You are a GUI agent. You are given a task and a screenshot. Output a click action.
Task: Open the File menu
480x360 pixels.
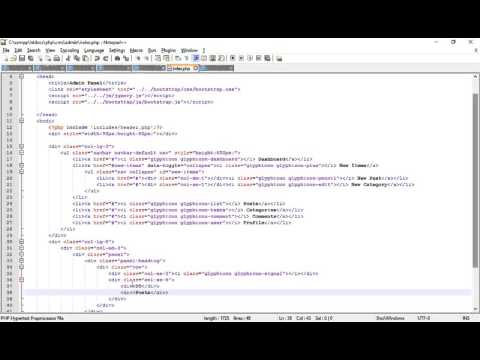(x=6, y=50)
